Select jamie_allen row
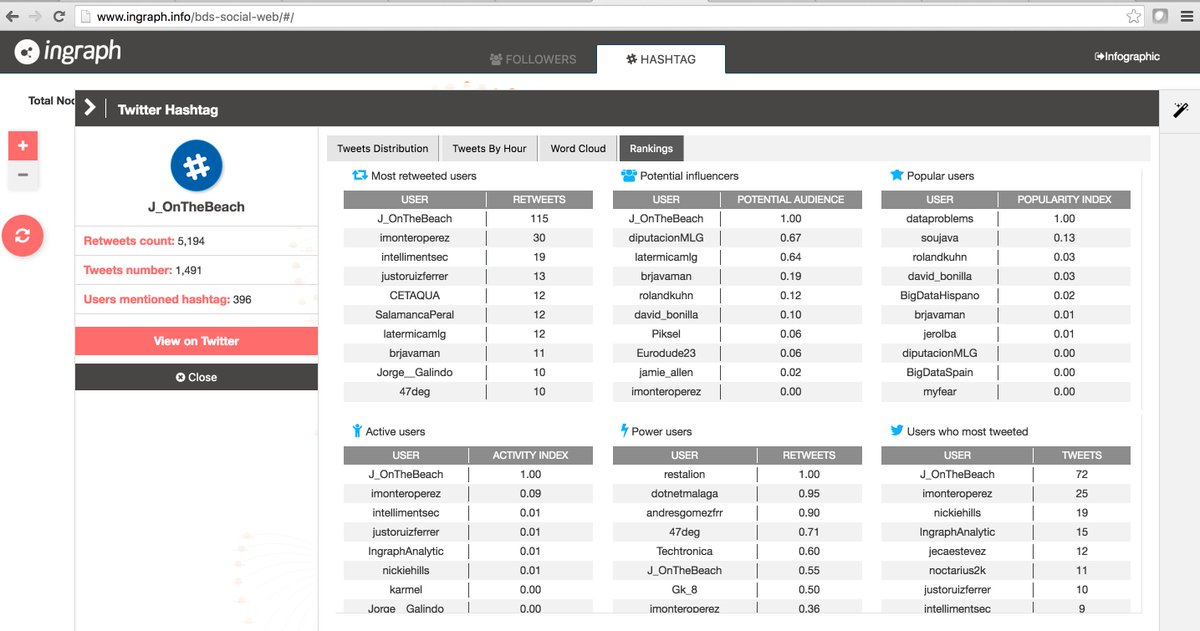The width and height of the screenshot is (1200, 631). pos(737,372)
